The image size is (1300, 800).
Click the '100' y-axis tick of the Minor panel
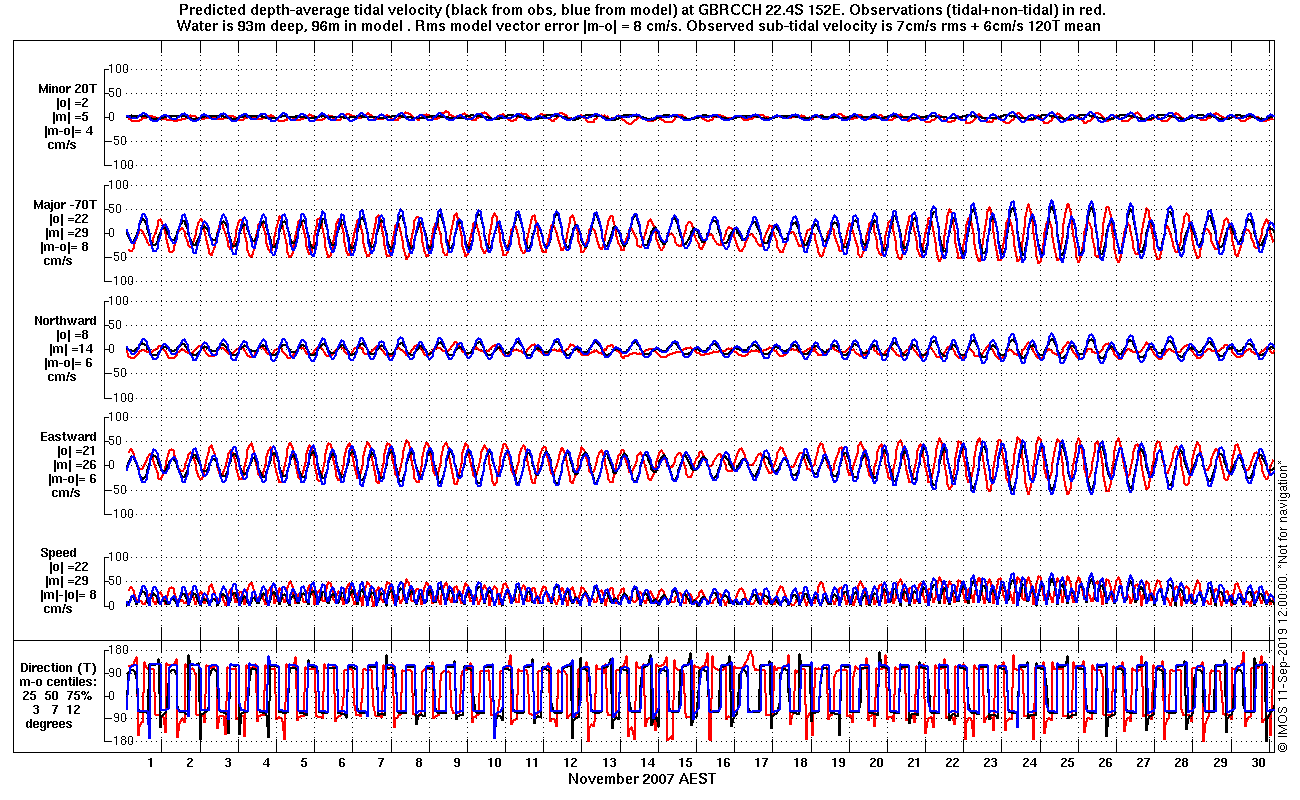click(119, 68)
